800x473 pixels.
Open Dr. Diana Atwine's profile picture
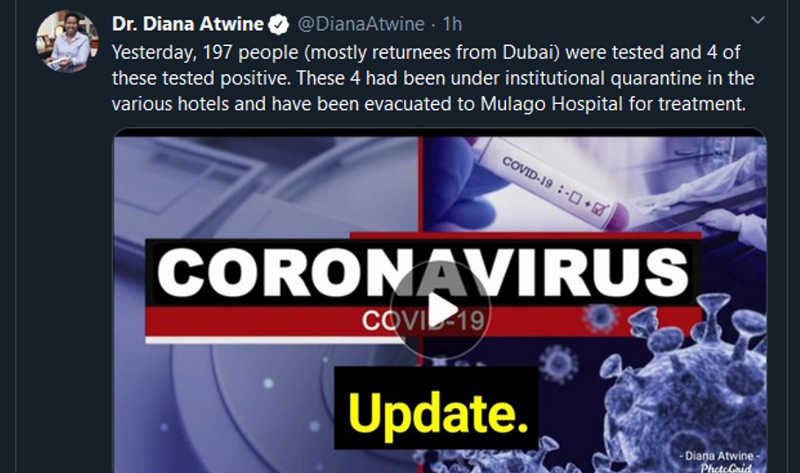tap(67, 41)
